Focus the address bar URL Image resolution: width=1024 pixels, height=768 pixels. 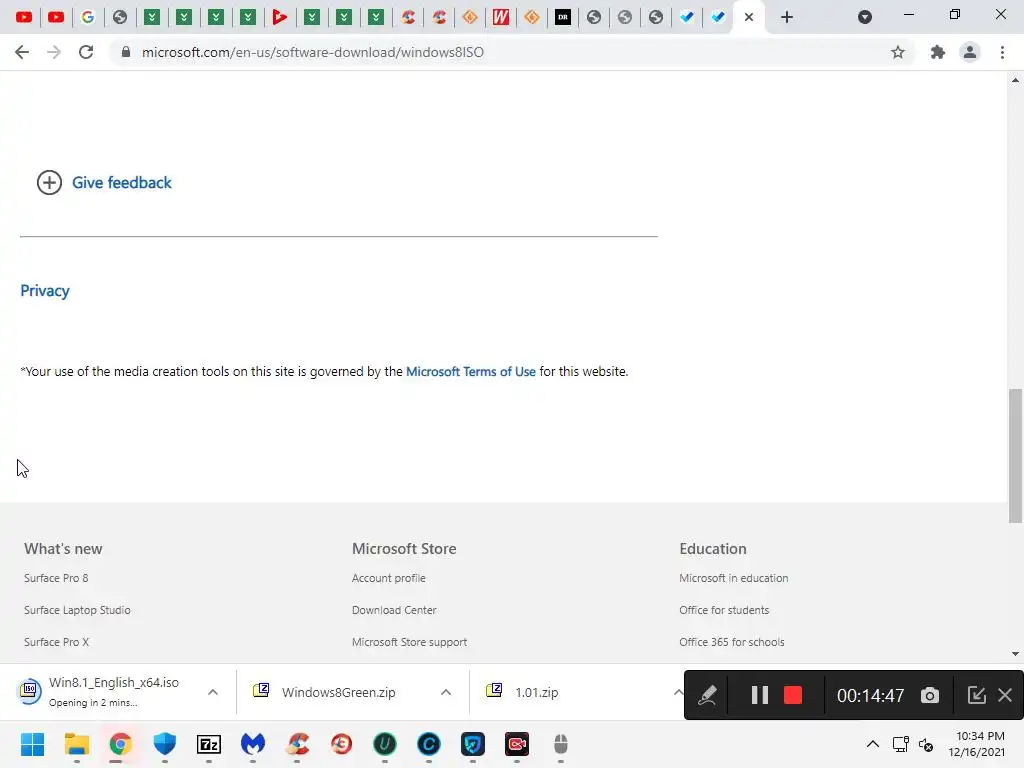(x=312, y=52)
